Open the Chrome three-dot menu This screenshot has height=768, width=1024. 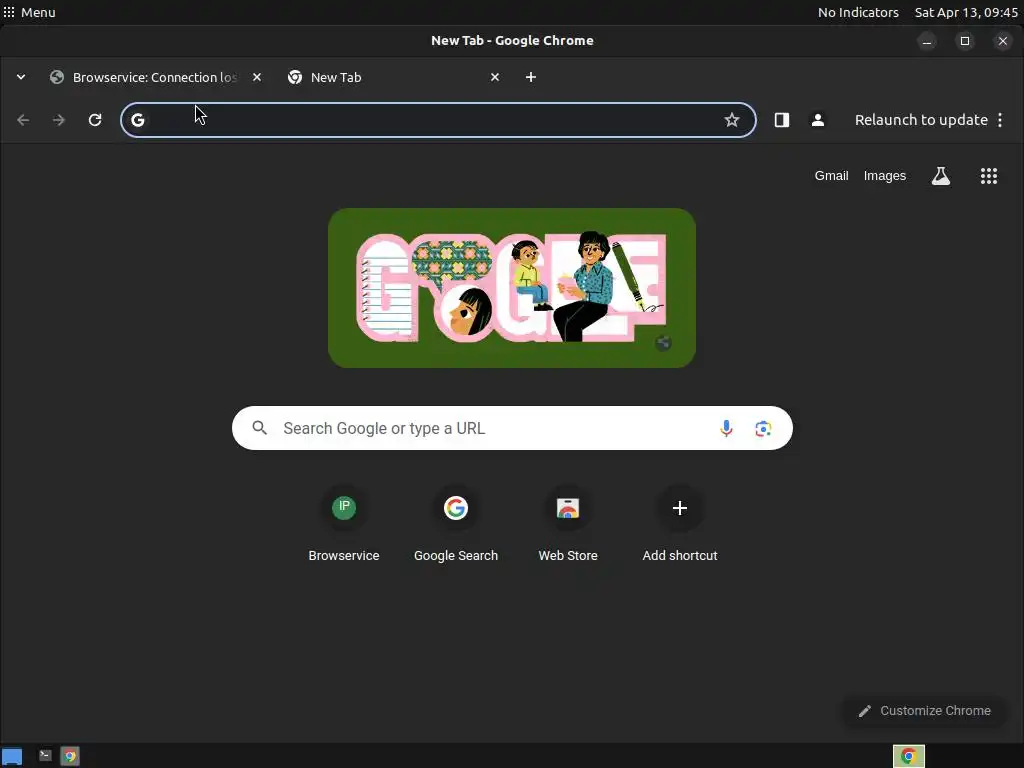[x=1000, y=120]
